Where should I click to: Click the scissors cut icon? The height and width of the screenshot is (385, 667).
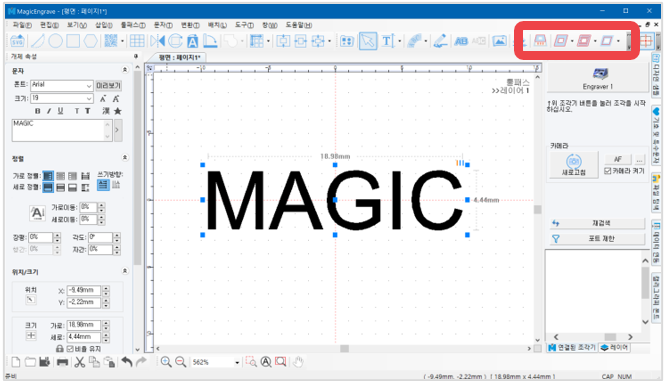click(x=80, y=362)
